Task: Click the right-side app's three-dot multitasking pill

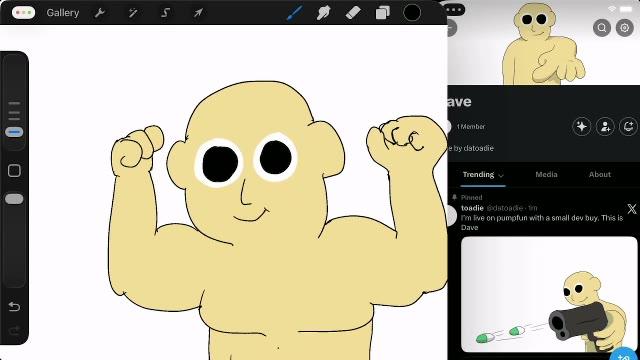Action: [x=455, y=10]
